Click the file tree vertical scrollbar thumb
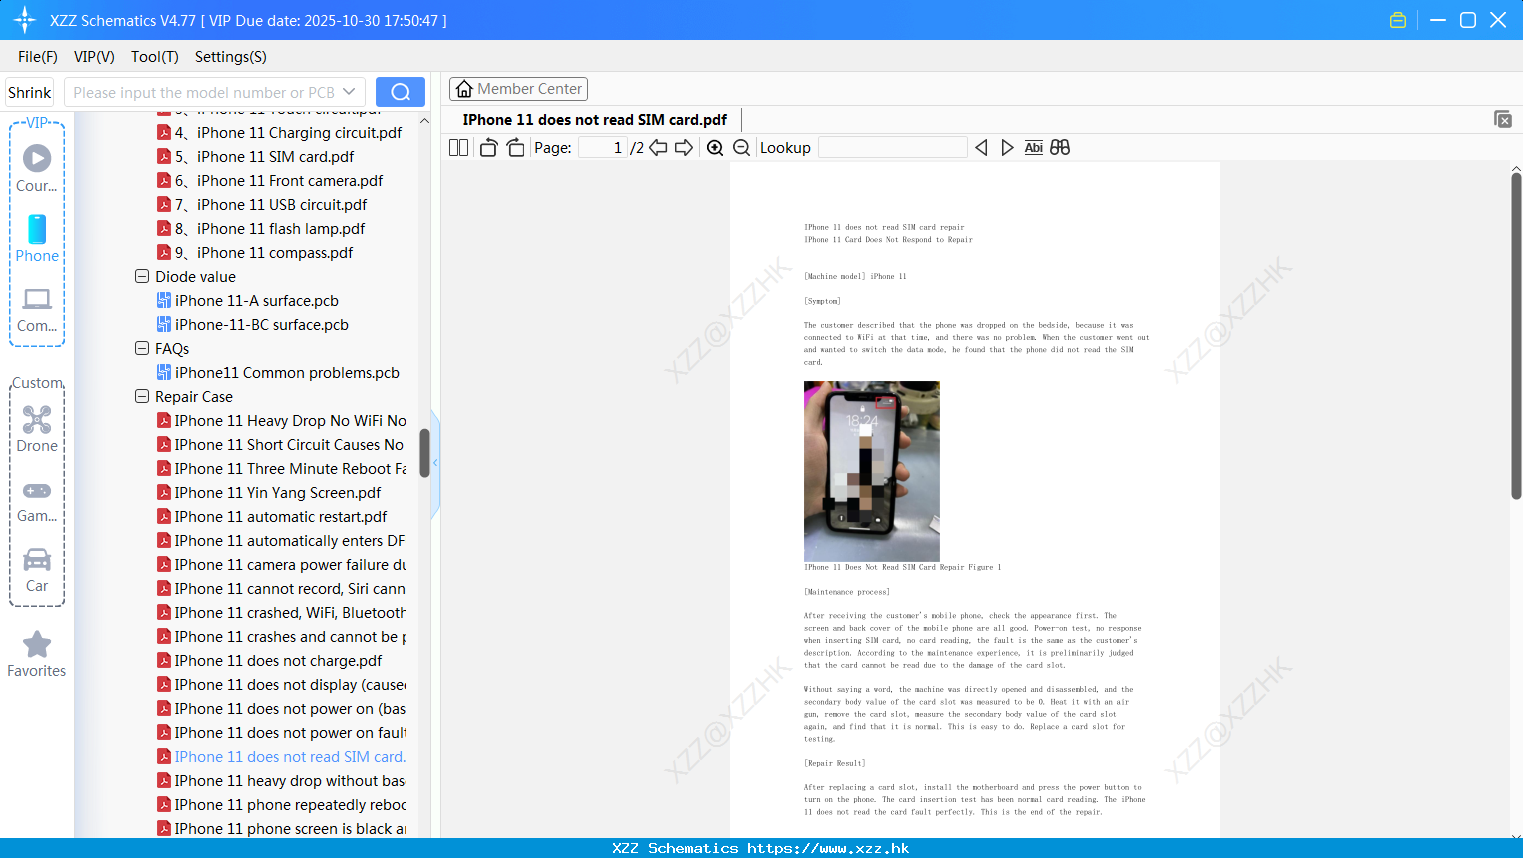The height and width of the screenshot is (858, 1523). [x=424, y=453]
